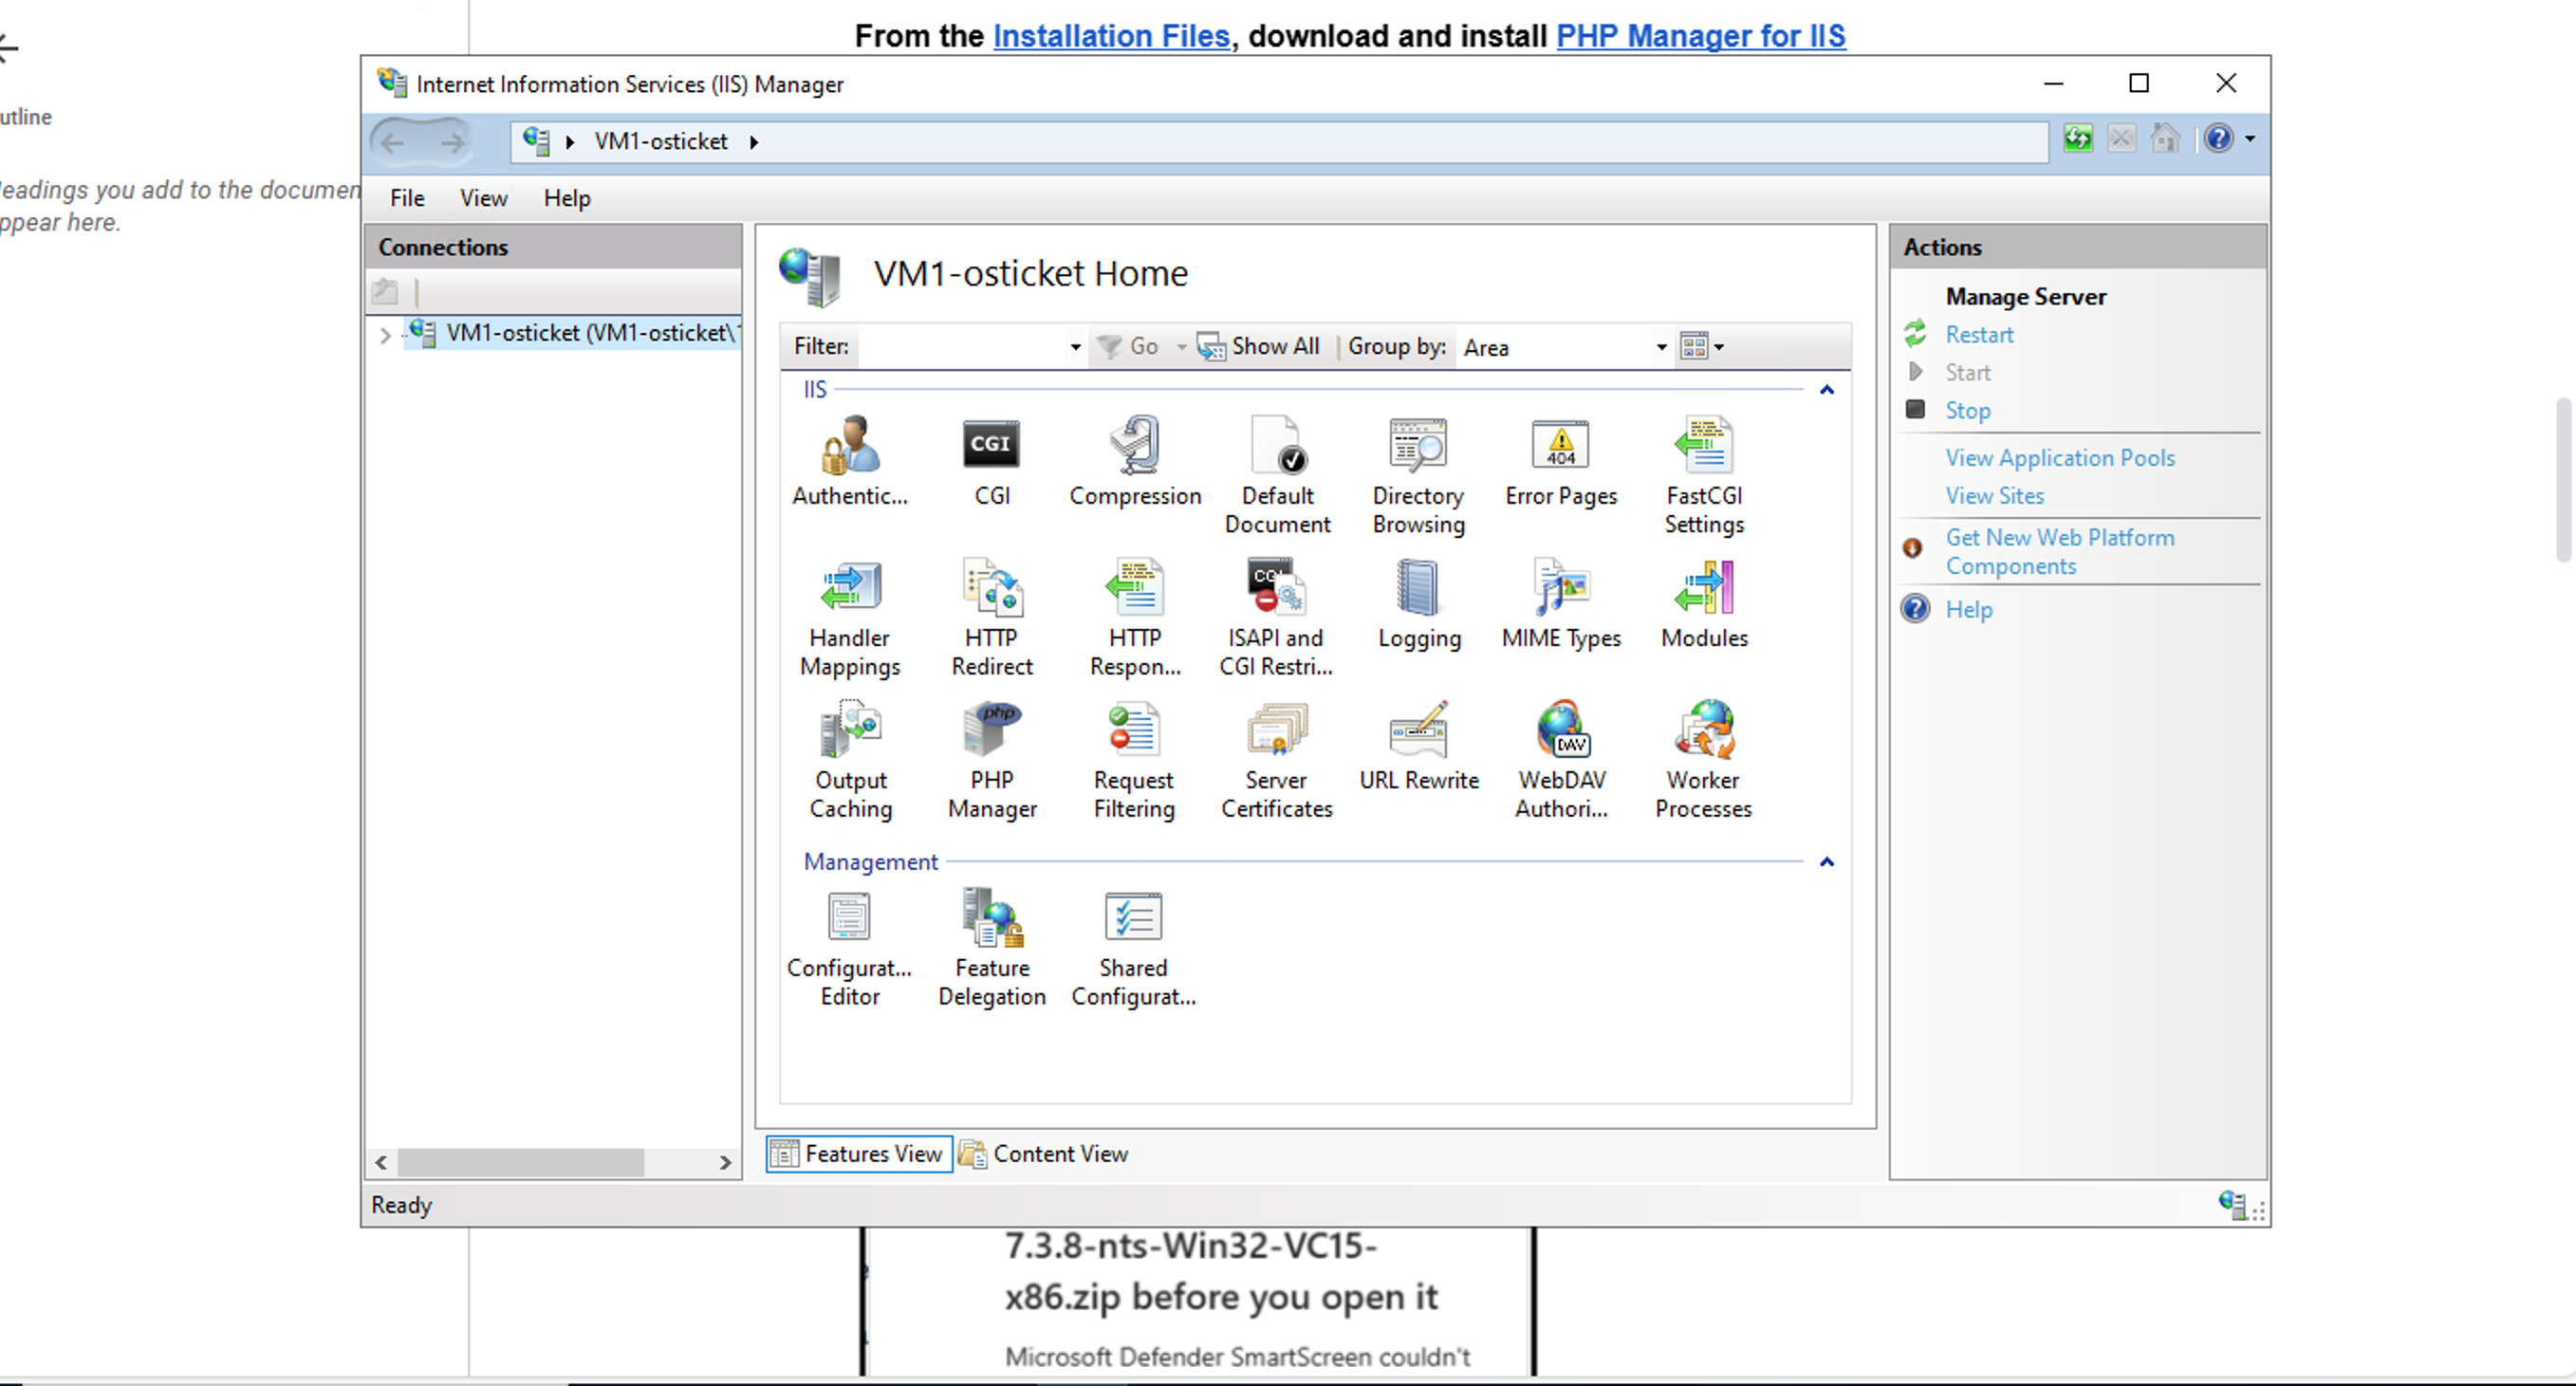
Task: Click the View Application Pools link
Action: 2059,458
